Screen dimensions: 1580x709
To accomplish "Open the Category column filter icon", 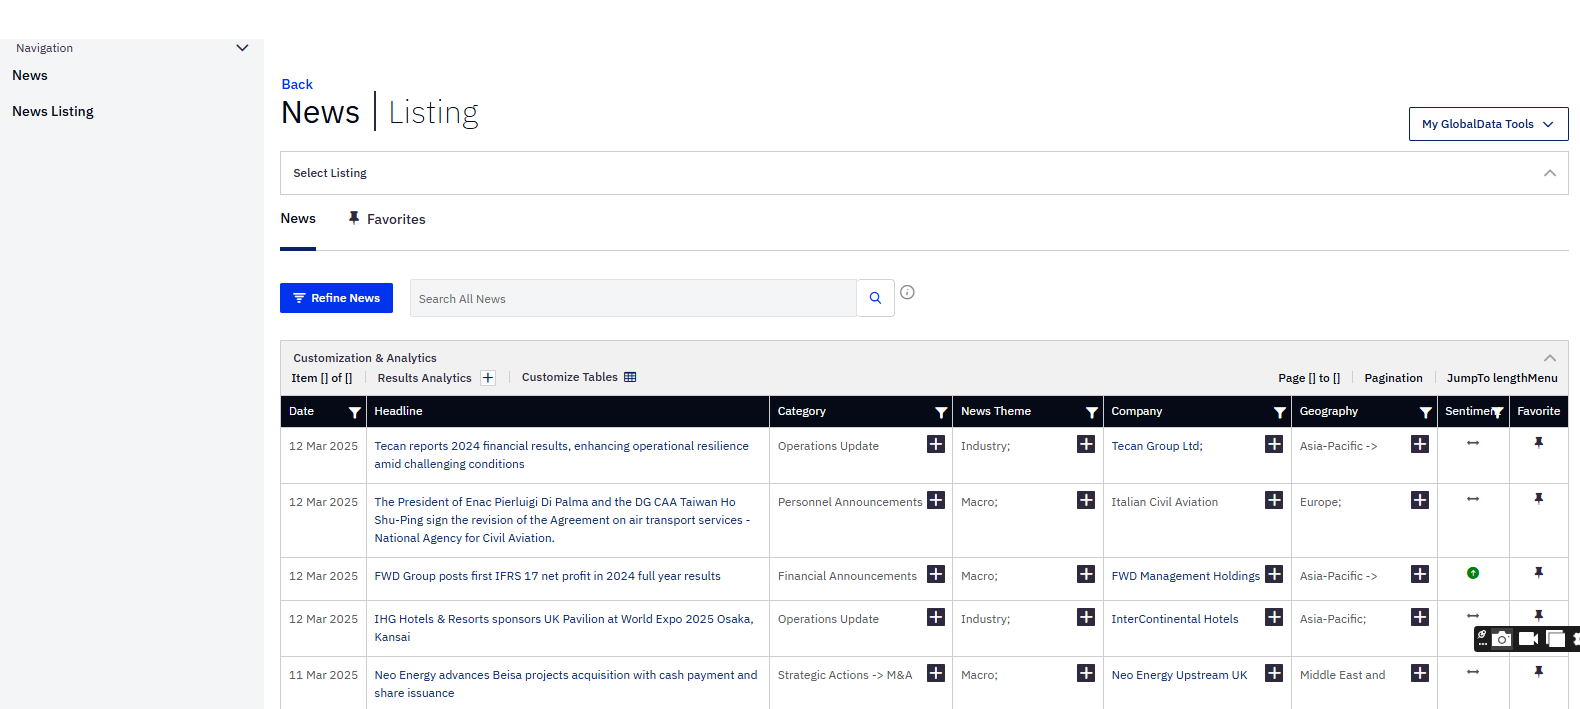I will point(940,412).
